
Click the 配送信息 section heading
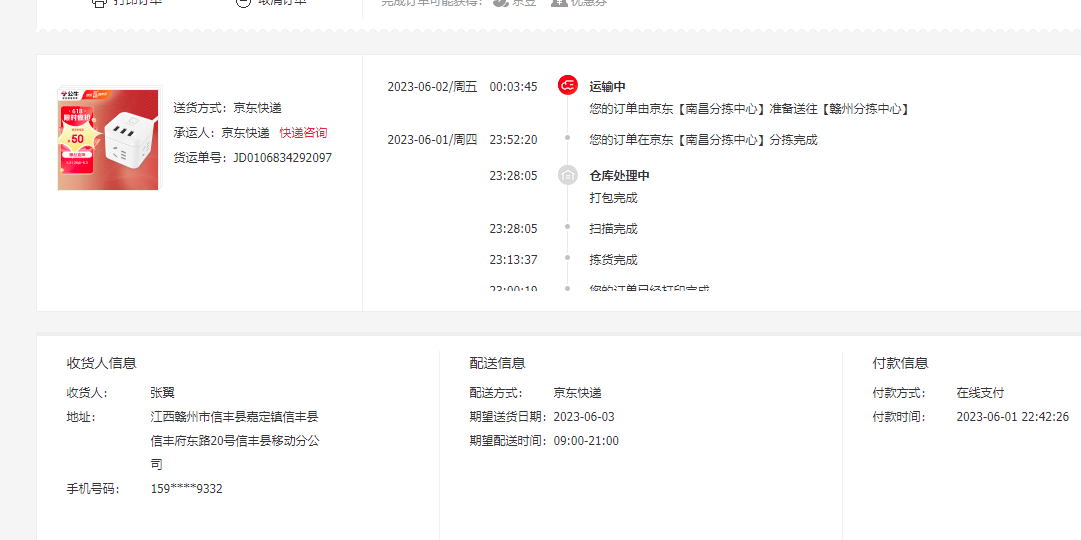point(498,363)
